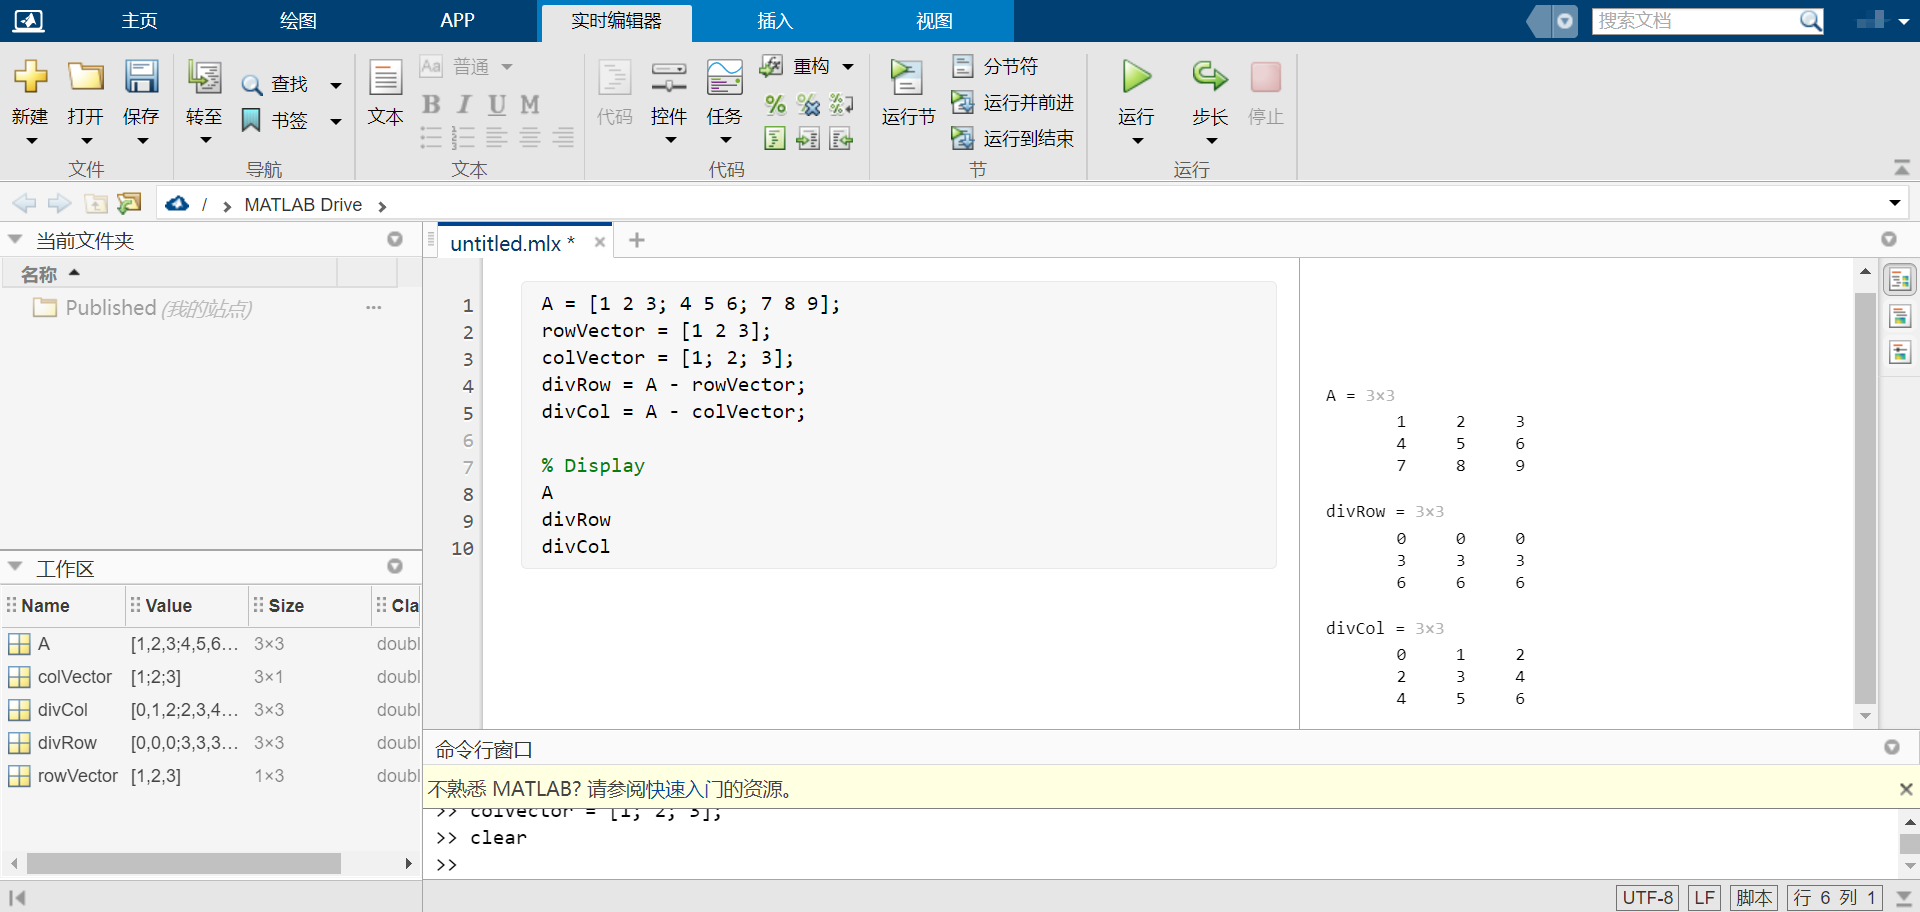Click the green percent comment icon
Viewport: 1920px width, 912px height.
pyautogui.click(x=775, y=104)
